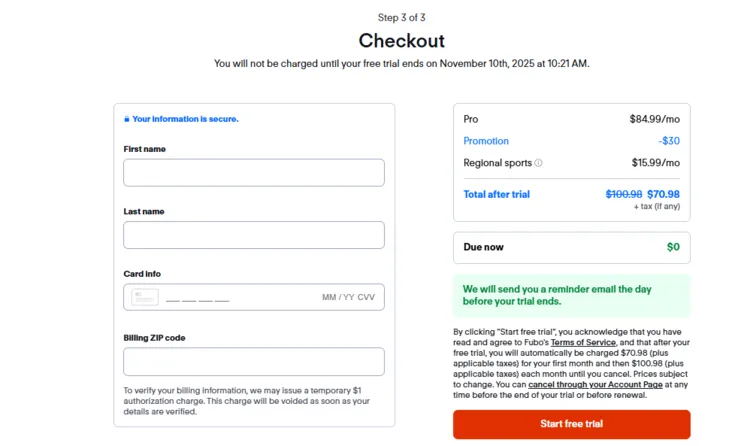Click the Promotion link in order summary
This screenshot has height=446, width=750.
pos(486,141)
